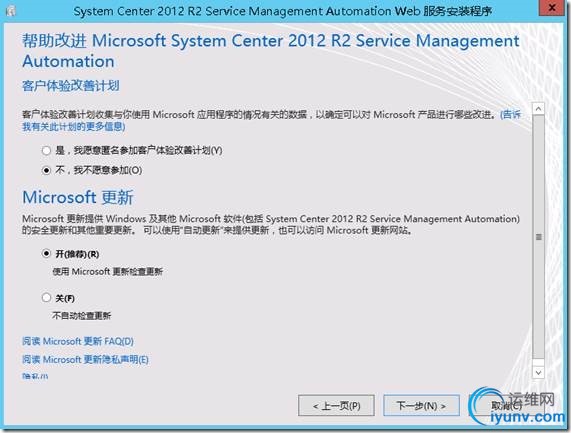This screenshot has width=571, height=433.
Task: Click the installer icon in title bar
Action: pos(11,11)
